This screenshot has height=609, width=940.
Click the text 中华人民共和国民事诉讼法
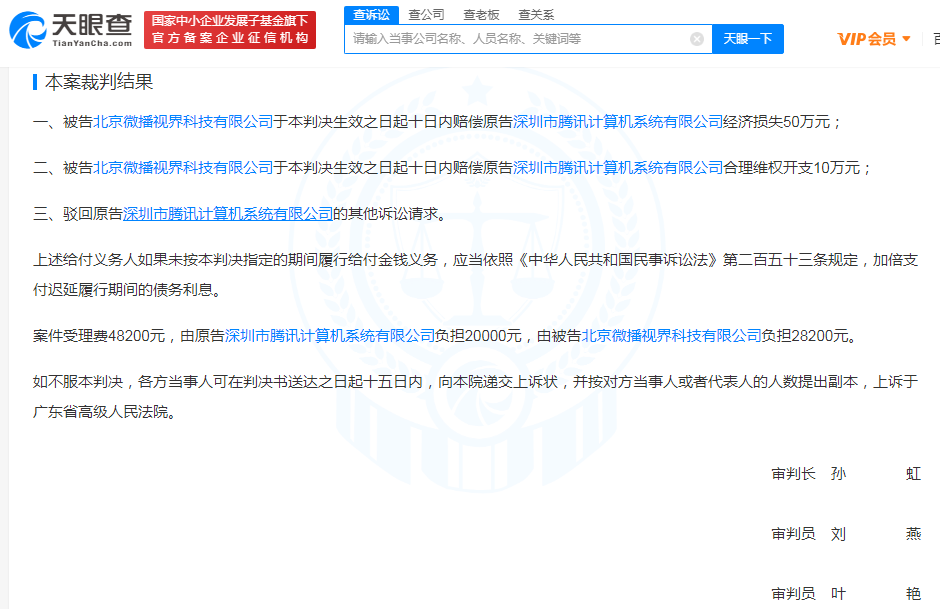click(617, 260)
